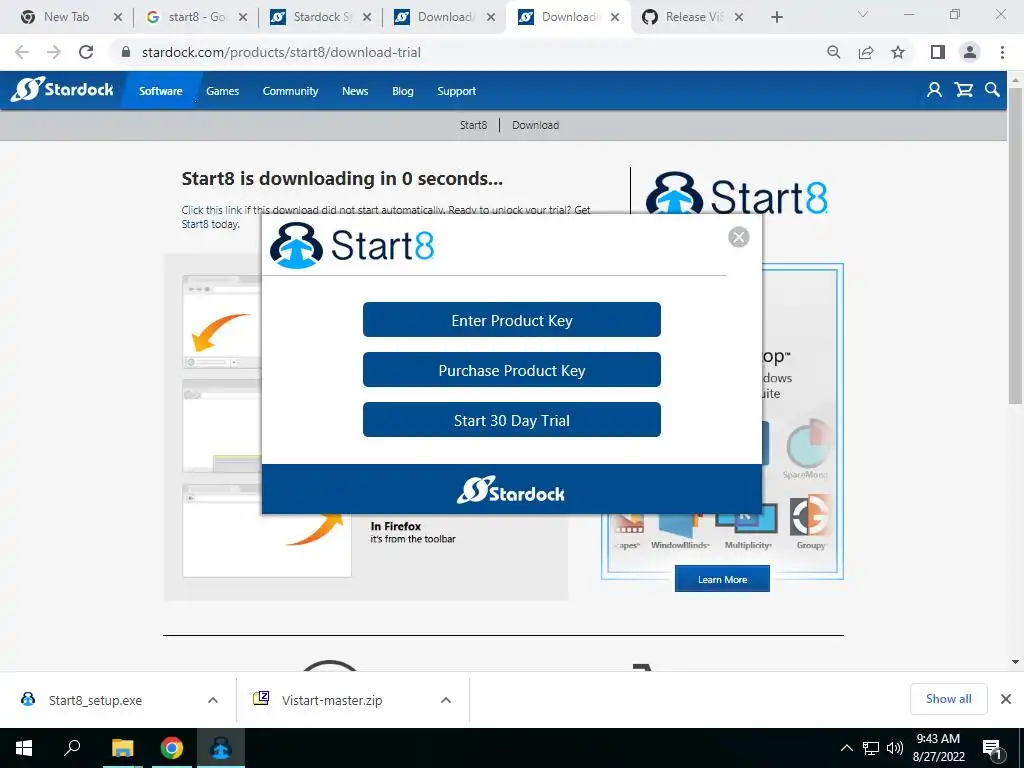Click the Chrome taskbar icon
1024x768 pixels.
tap(172, 748)
